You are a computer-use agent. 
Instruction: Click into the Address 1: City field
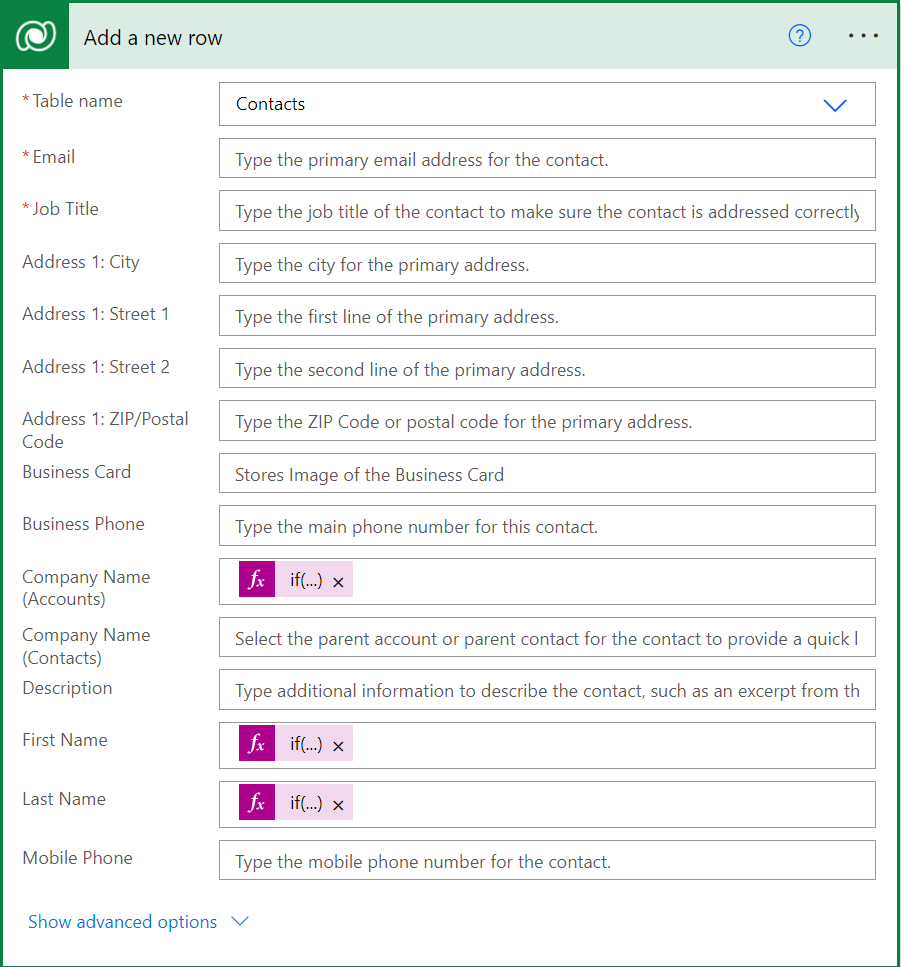pos(546,263)
